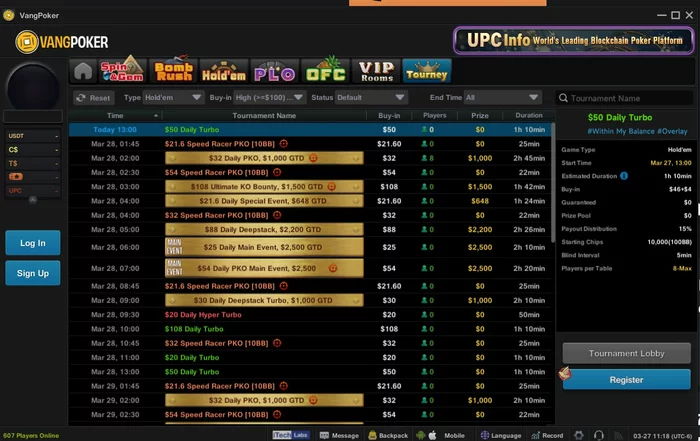Collapse the balance panel arrow
Image resolution: width=700 pixels, height=441 pixels.
[x=33, y=200]
